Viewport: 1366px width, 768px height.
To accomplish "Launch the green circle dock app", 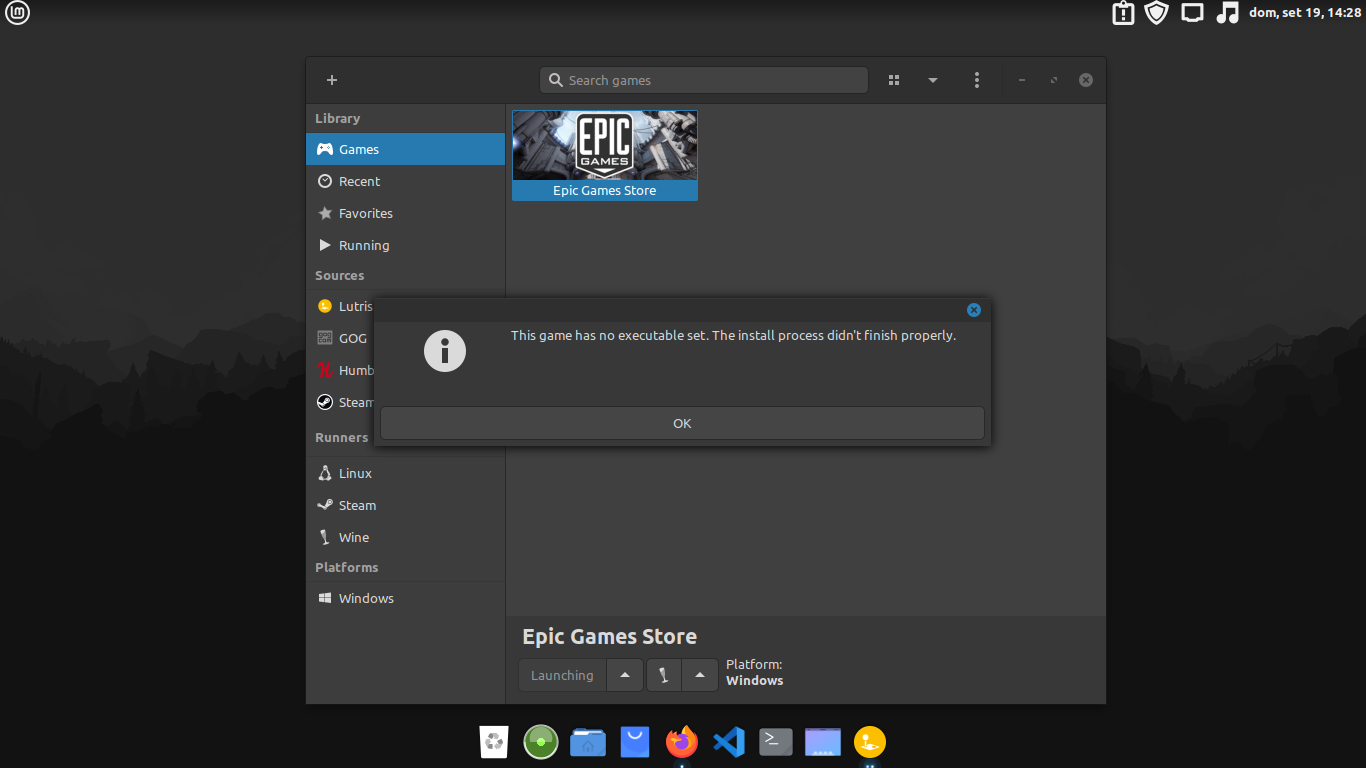I will (x=541, y=742).
